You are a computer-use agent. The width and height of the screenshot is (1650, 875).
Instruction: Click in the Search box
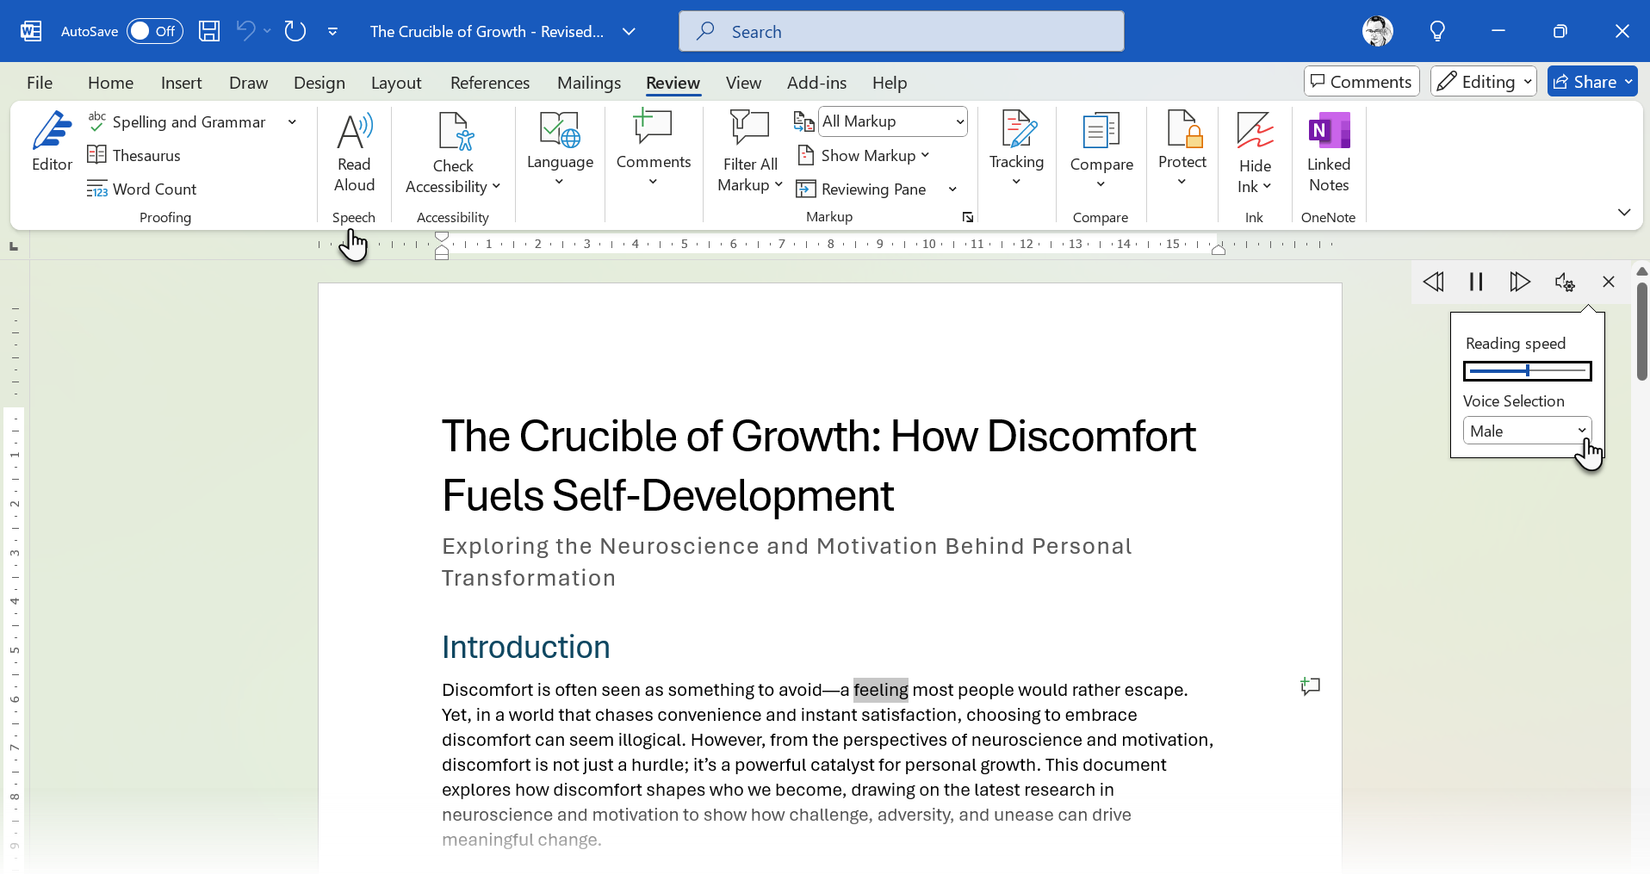click(901, 31)
